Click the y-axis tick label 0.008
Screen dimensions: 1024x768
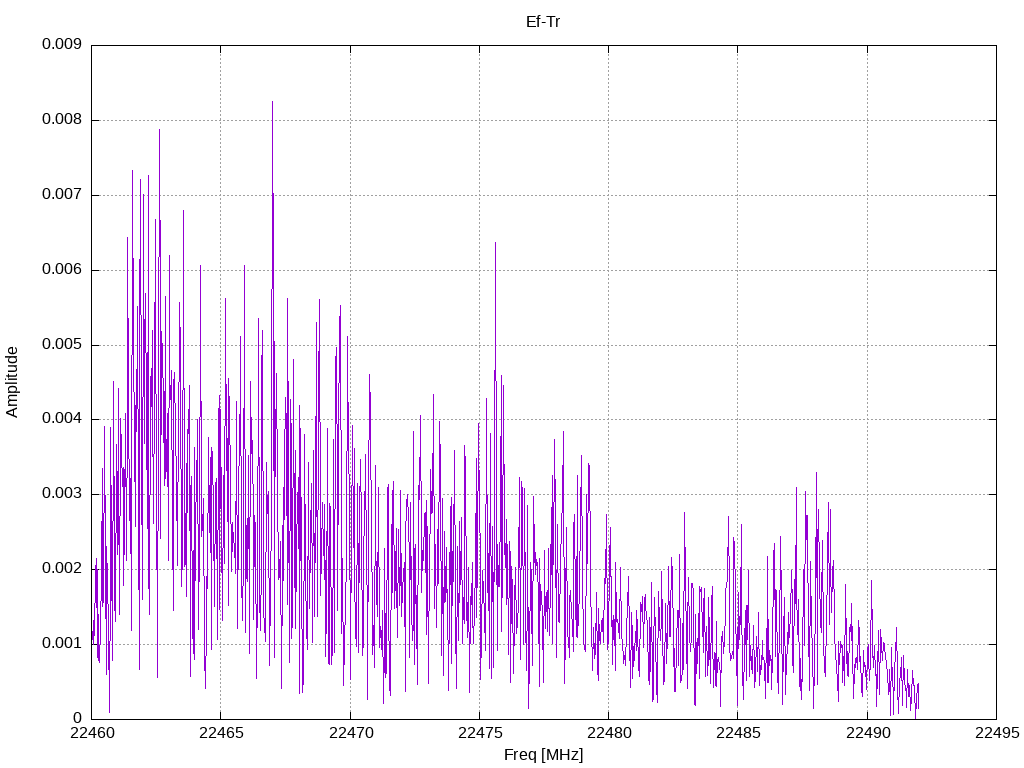(x=62, y=120)
